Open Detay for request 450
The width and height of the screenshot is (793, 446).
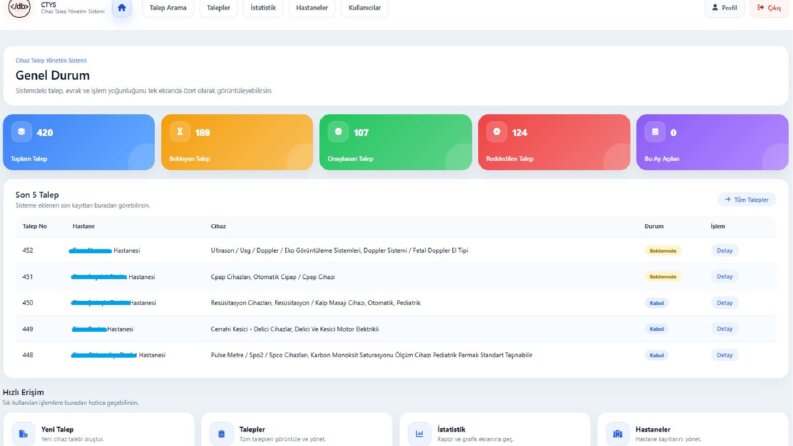[x=724, y=303]
